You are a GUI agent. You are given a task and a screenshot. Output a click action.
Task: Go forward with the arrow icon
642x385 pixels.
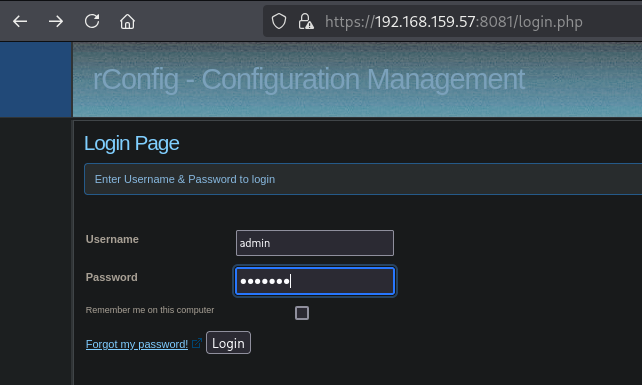(56, 21)
